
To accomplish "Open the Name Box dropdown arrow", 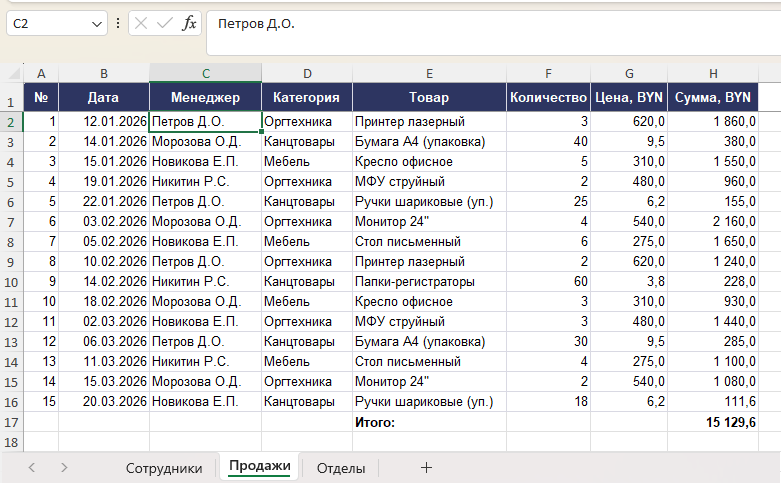I will pos(97,24).
